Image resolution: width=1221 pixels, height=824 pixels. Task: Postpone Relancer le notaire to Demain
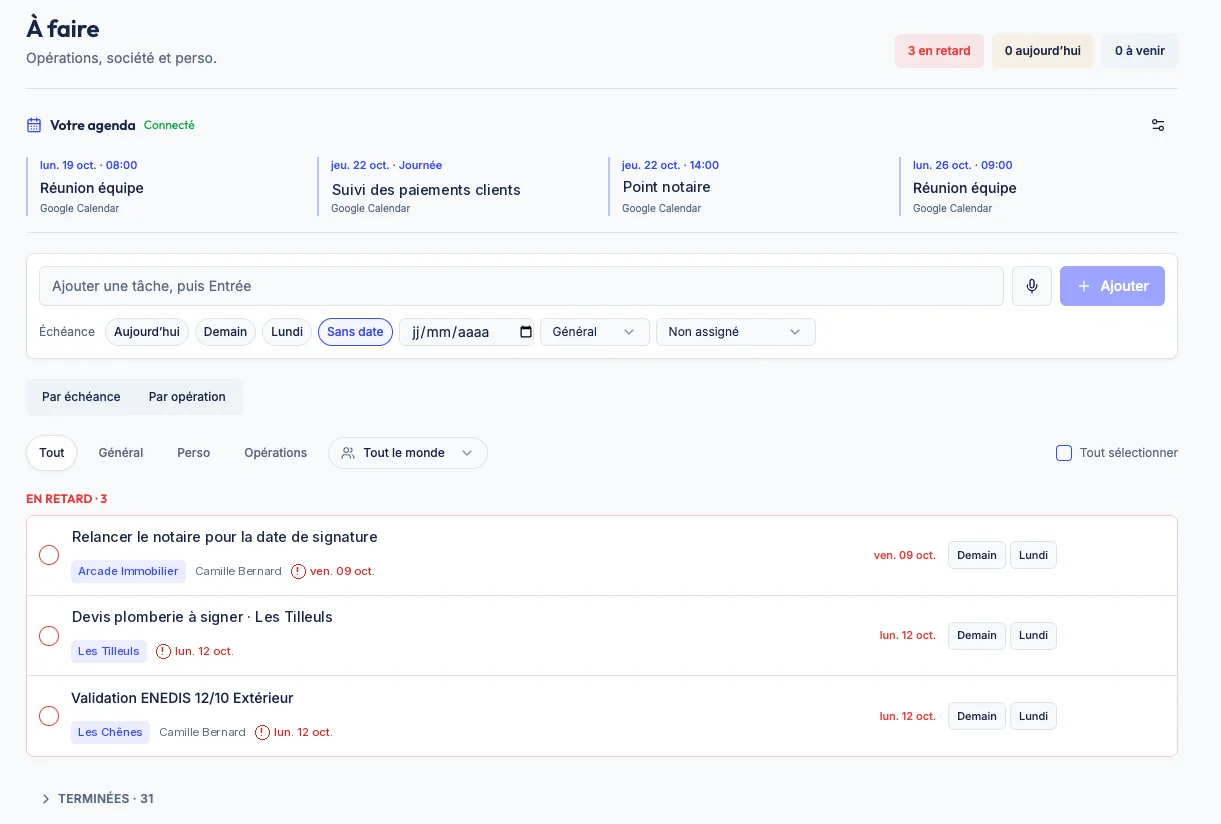pos(977,555)
